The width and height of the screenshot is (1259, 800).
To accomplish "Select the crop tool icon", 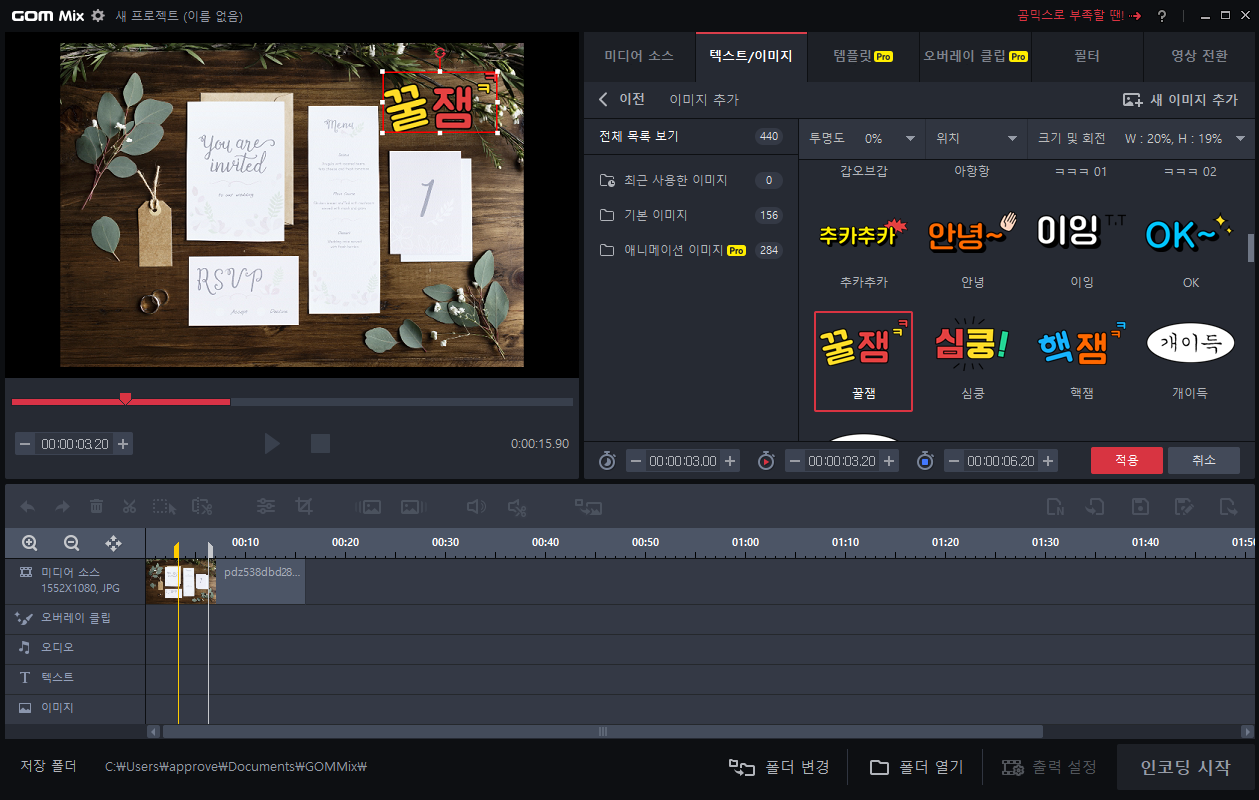I will point(304,507).
